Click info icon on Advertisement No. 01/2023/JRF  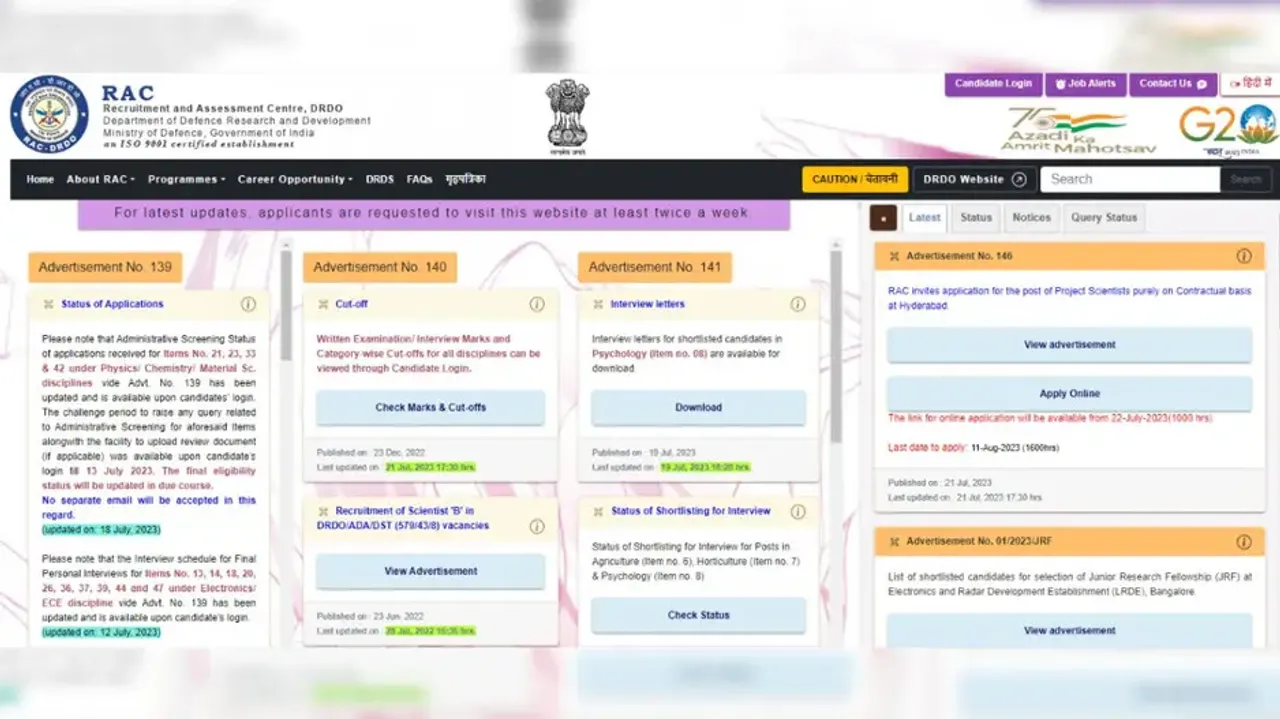tap(1244, 542)
